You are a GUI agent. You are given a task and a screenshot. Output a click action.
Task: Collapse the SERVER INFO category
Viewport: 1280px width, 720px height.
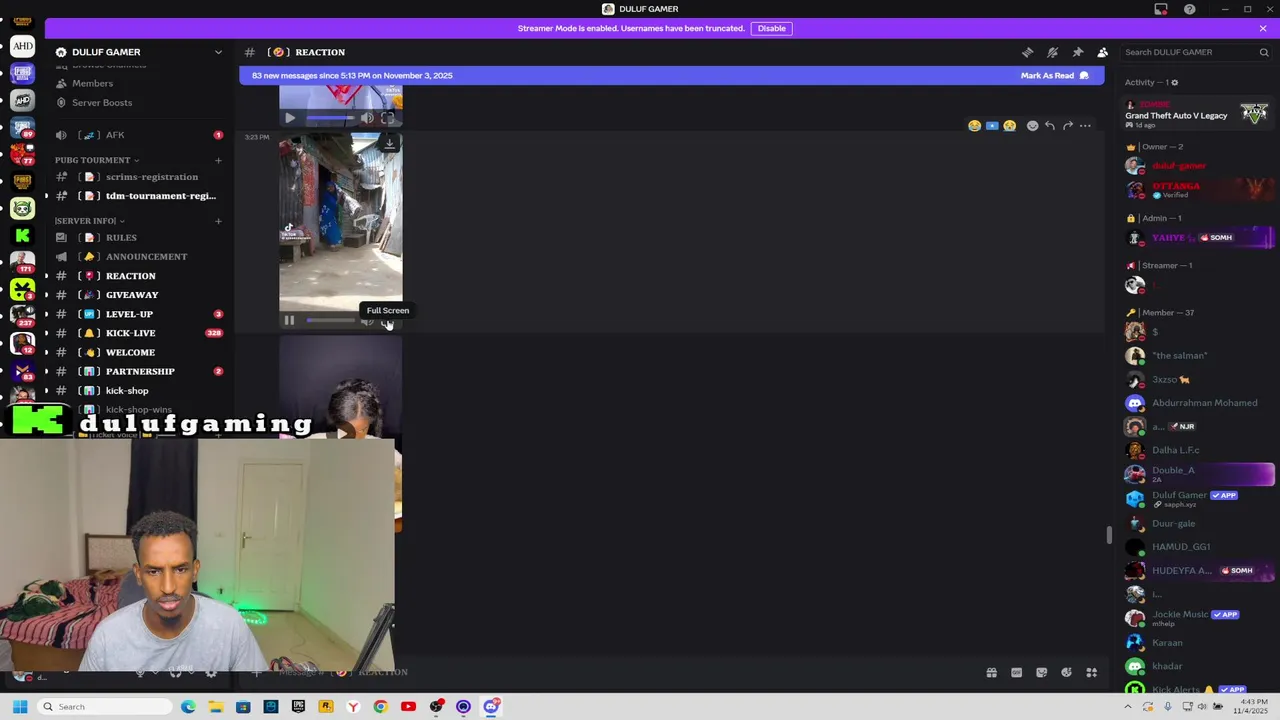[89, 221]
